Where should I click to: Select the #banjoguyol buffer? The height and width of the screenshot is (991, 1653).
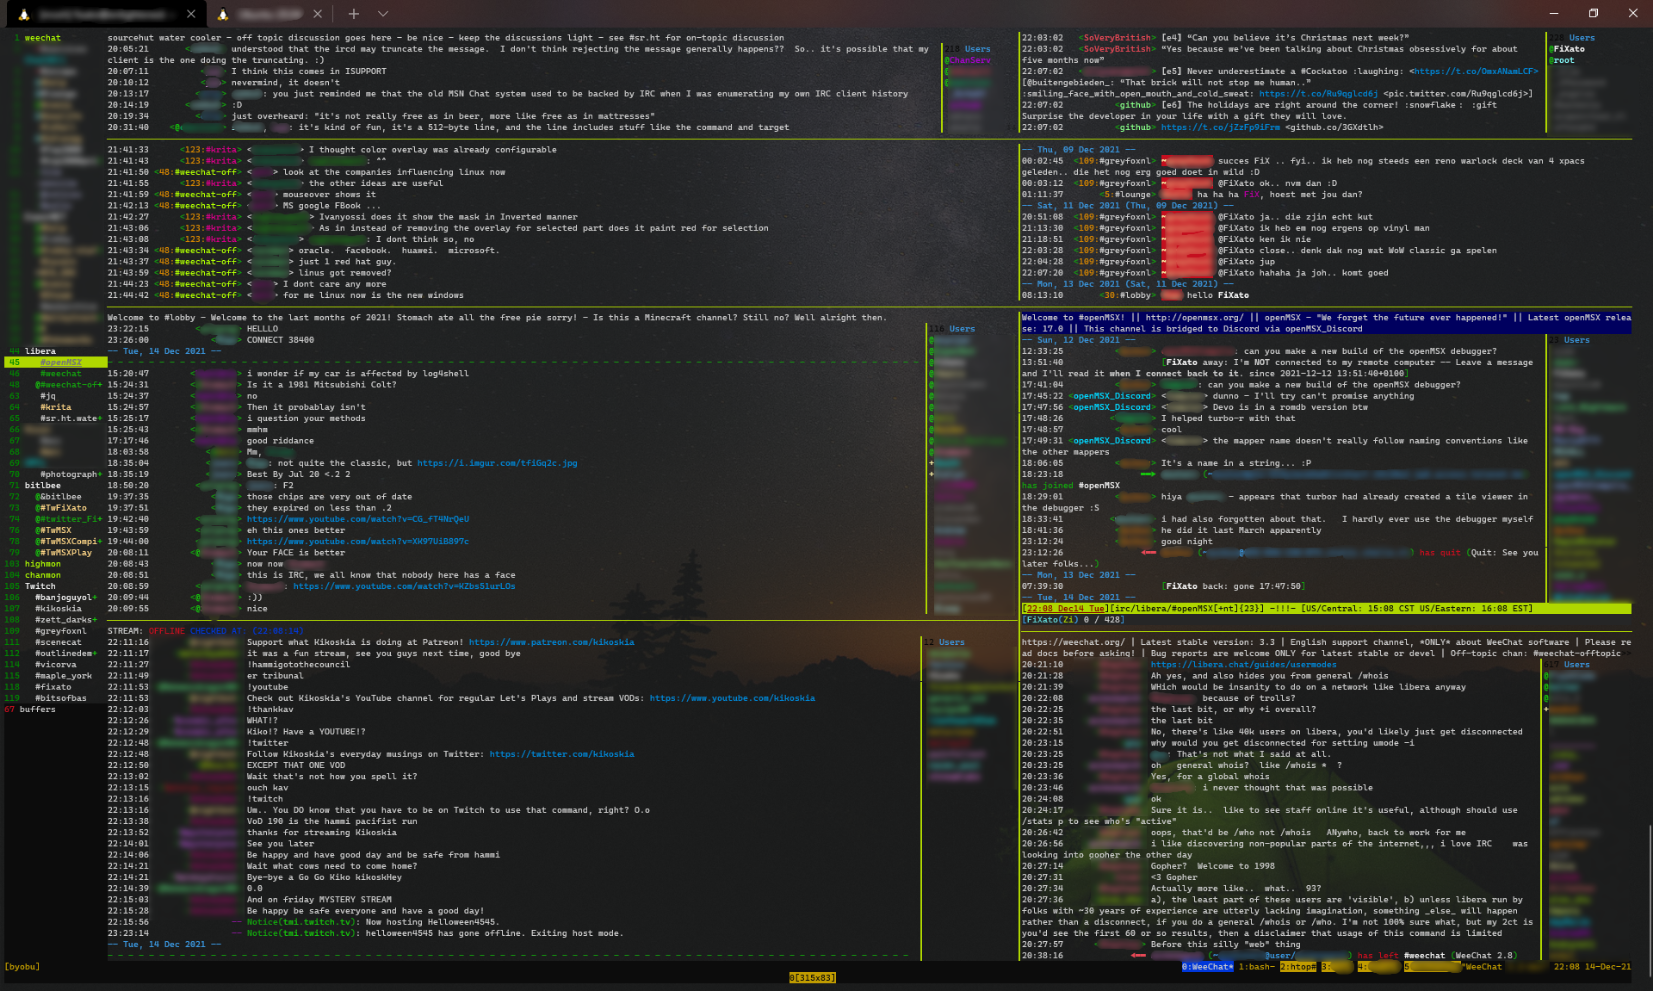click(x=66, y=597)
